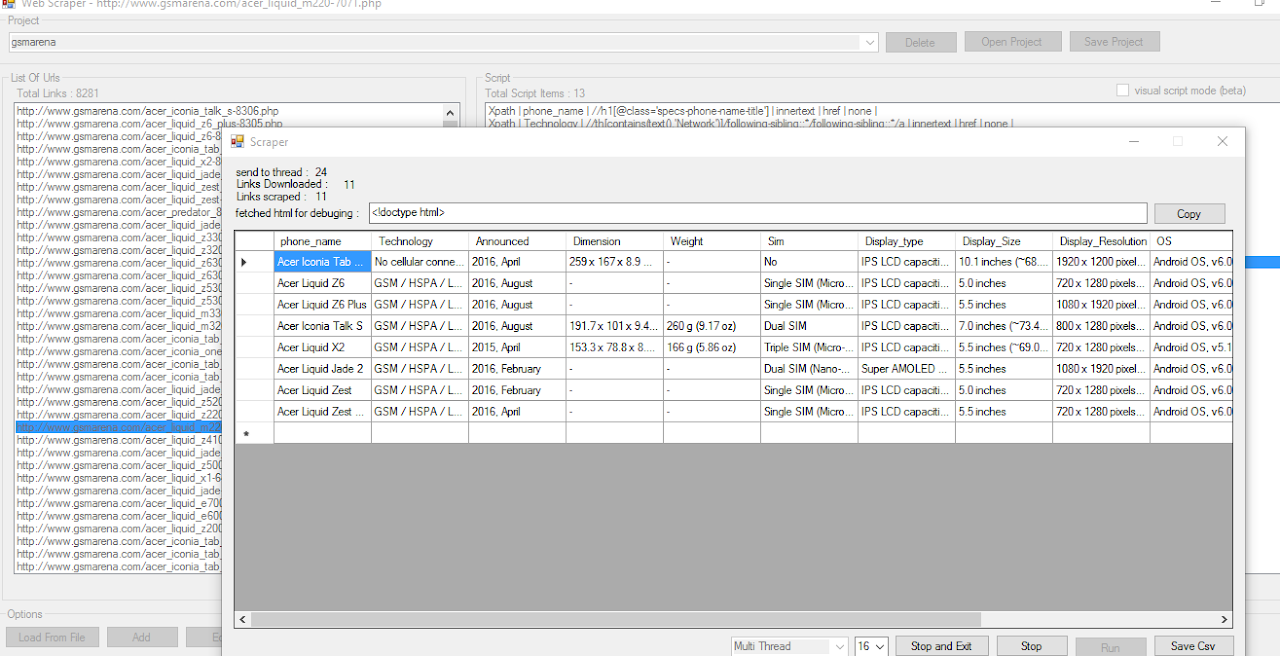The width and height of the screenshot is (1280, 656).
Task: Sort by the Sim column header
Action: (809, 241)
